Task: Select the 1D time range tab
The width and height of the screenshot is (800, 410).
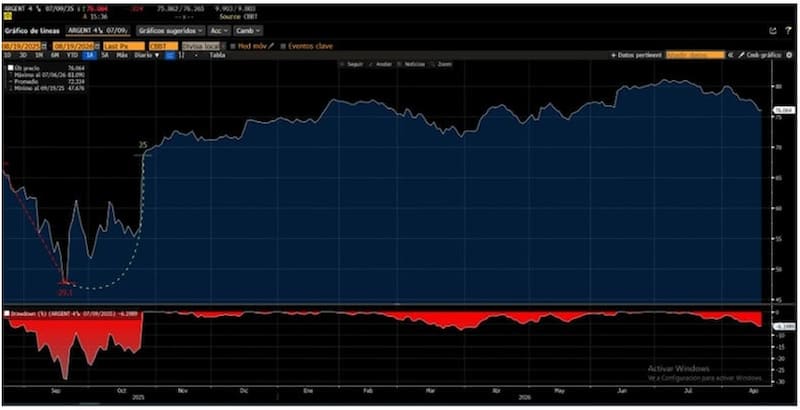Action: [8, 55]
